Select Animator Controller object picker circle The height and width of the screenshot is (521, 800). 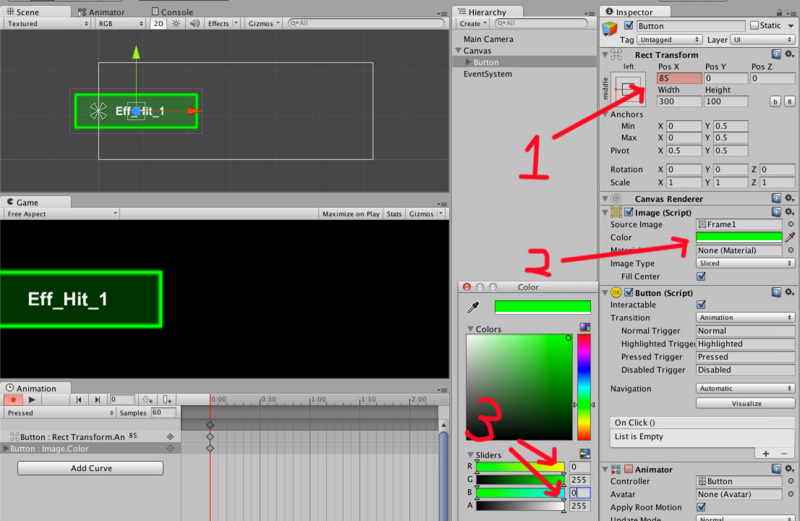coord(790,481)
